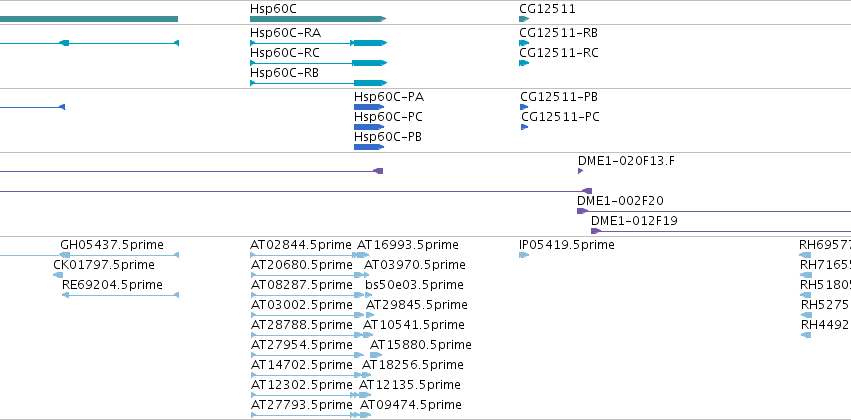The height and width of the screenshot is (420, 851).
Task: Select transcript CG12511-RC label
Action: [x=559, y=53]
